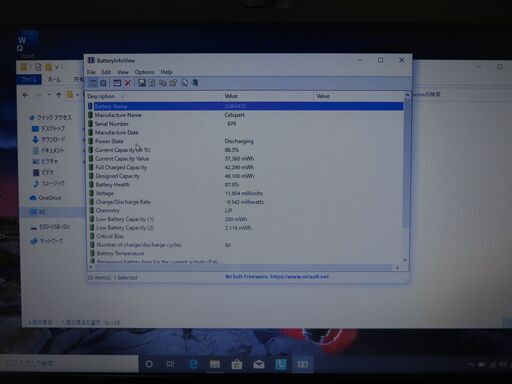Viewport: 512px width, 384px height.
Task: Select the Critical Bias row
Action: (x=245, y=236)
